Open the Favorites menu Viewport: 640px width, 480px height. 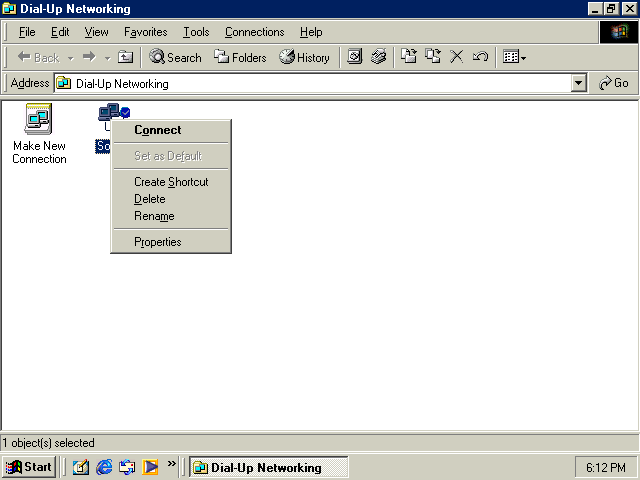[x=146, y=32]
